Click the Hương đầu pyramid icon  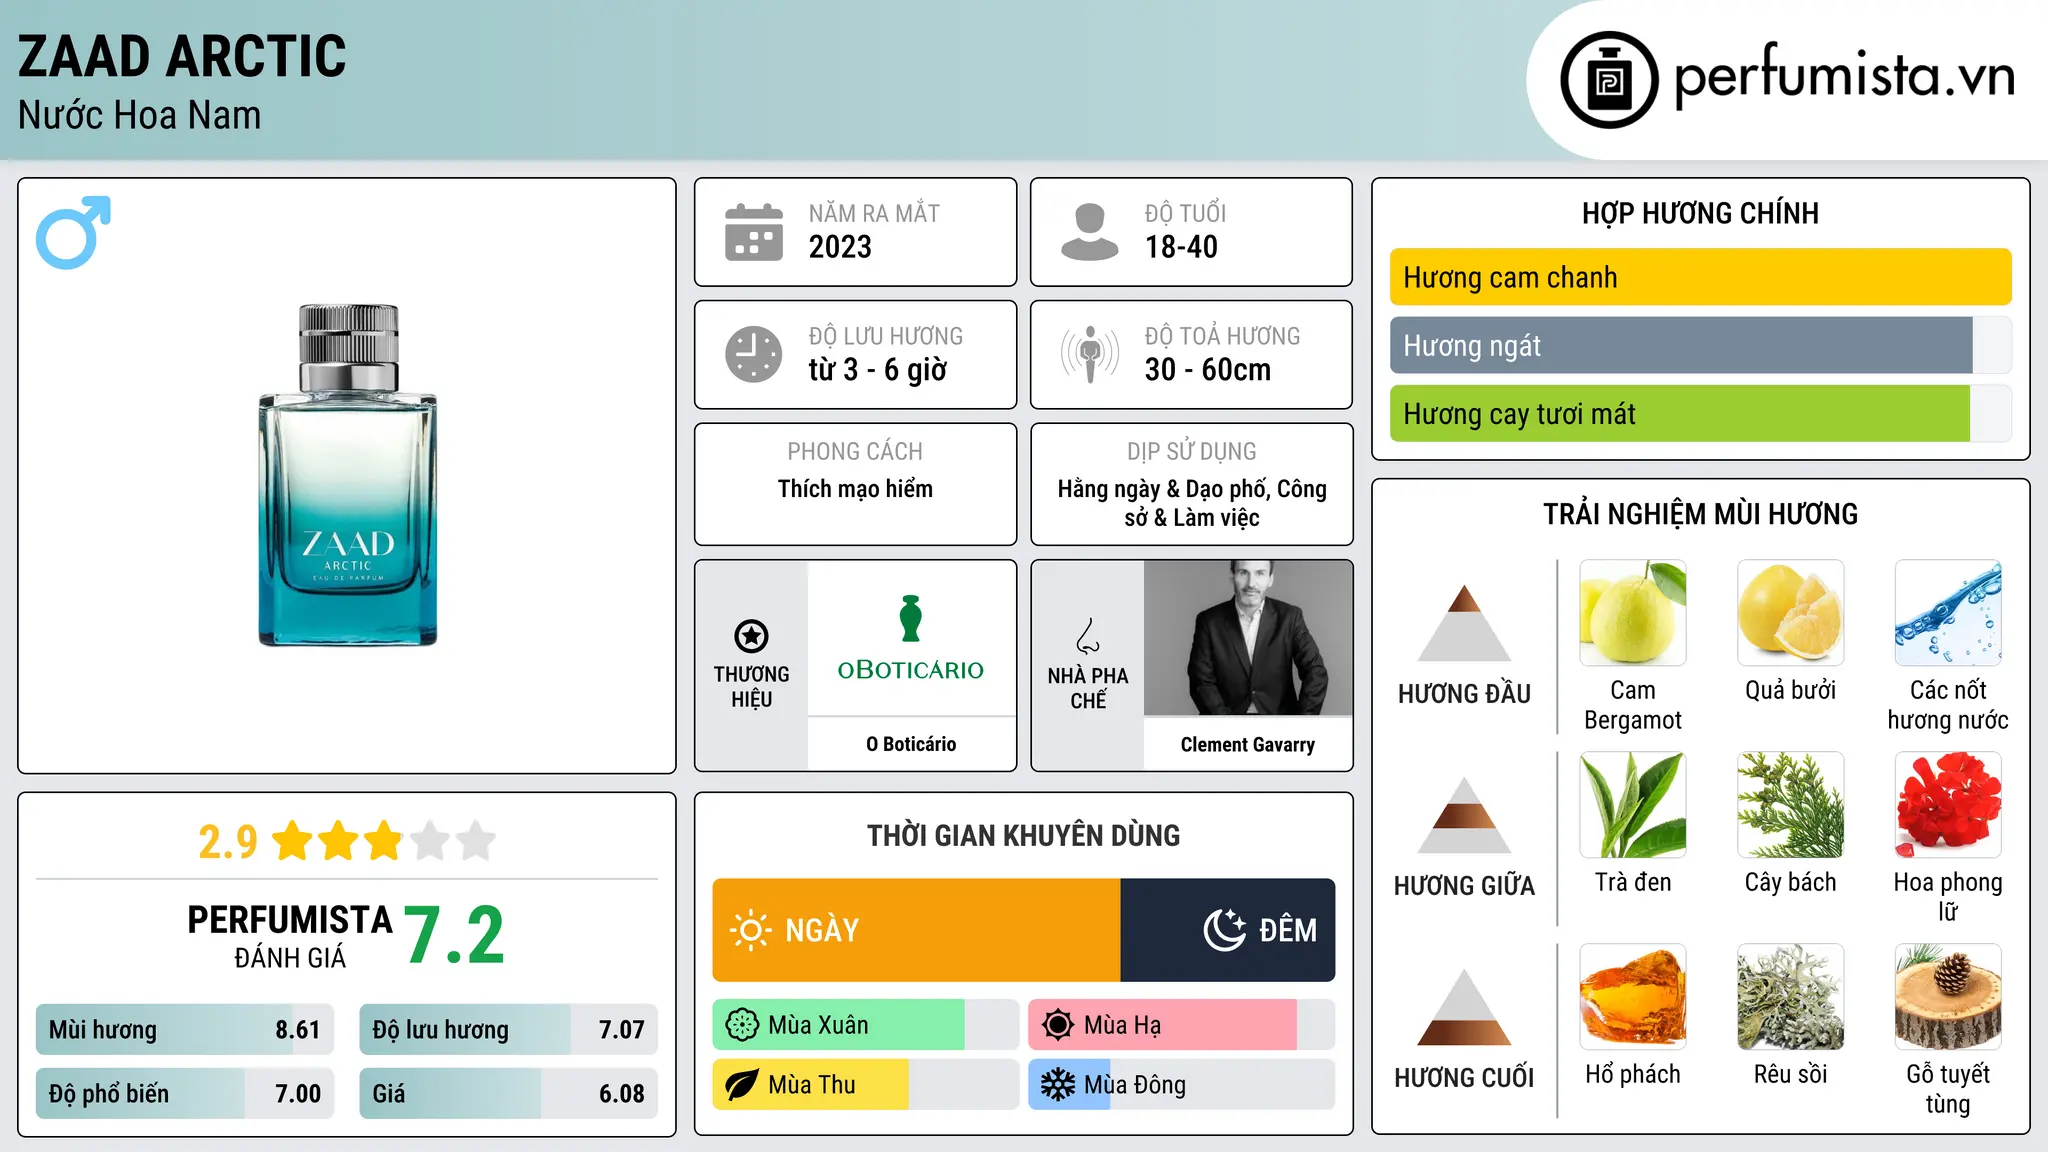[1464, 623]
